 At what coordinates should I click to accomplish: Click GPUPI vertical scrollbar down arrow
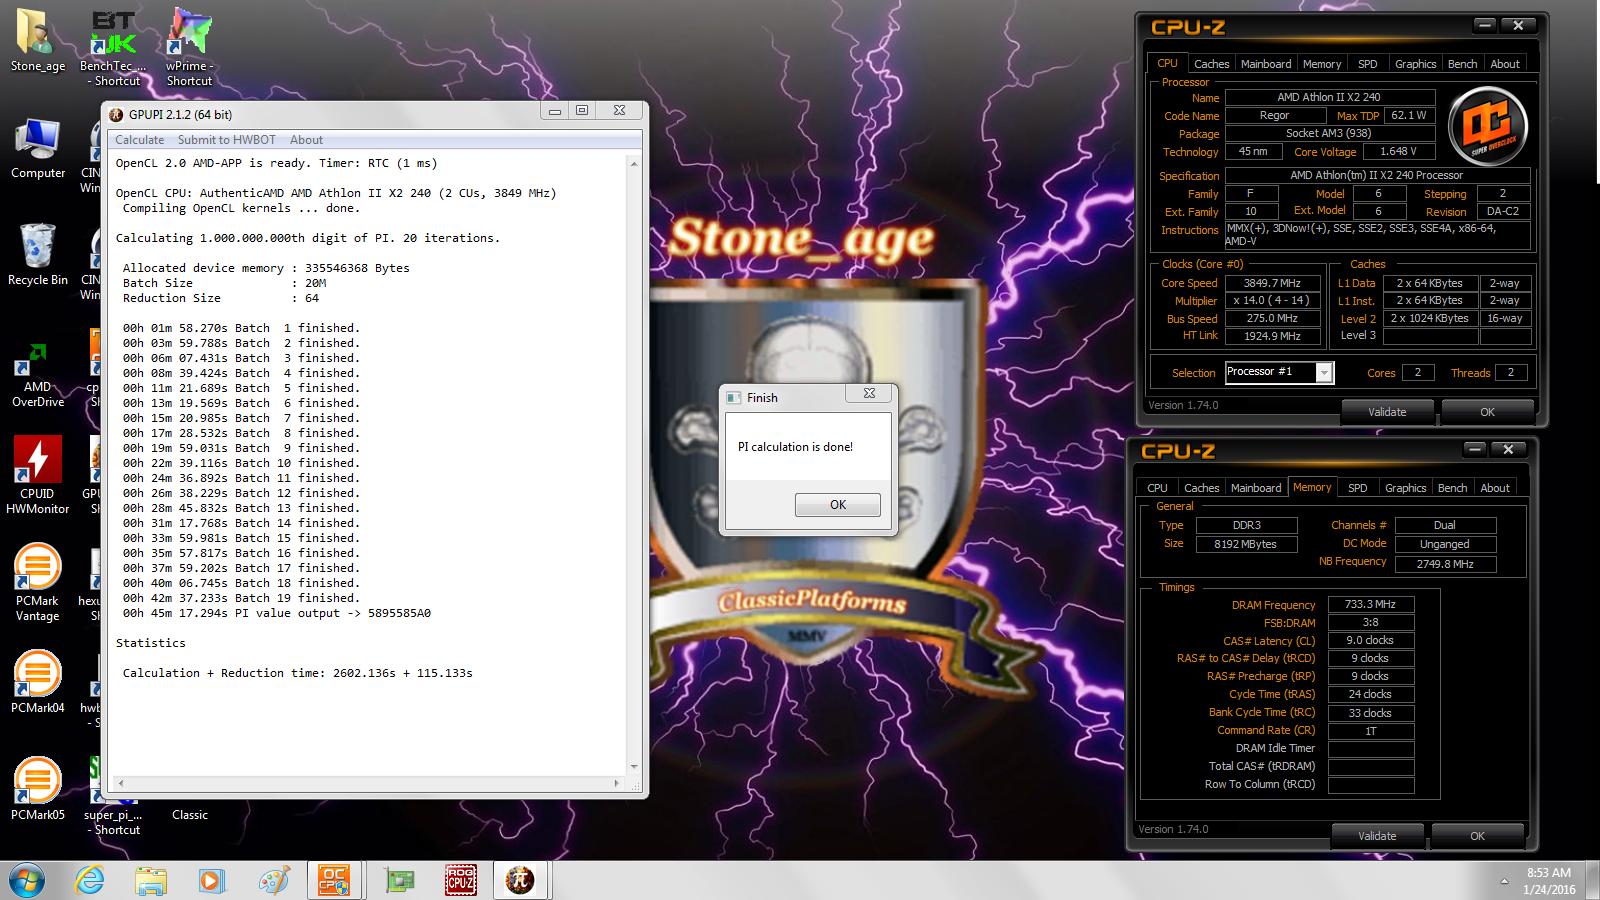pos(634,767)
